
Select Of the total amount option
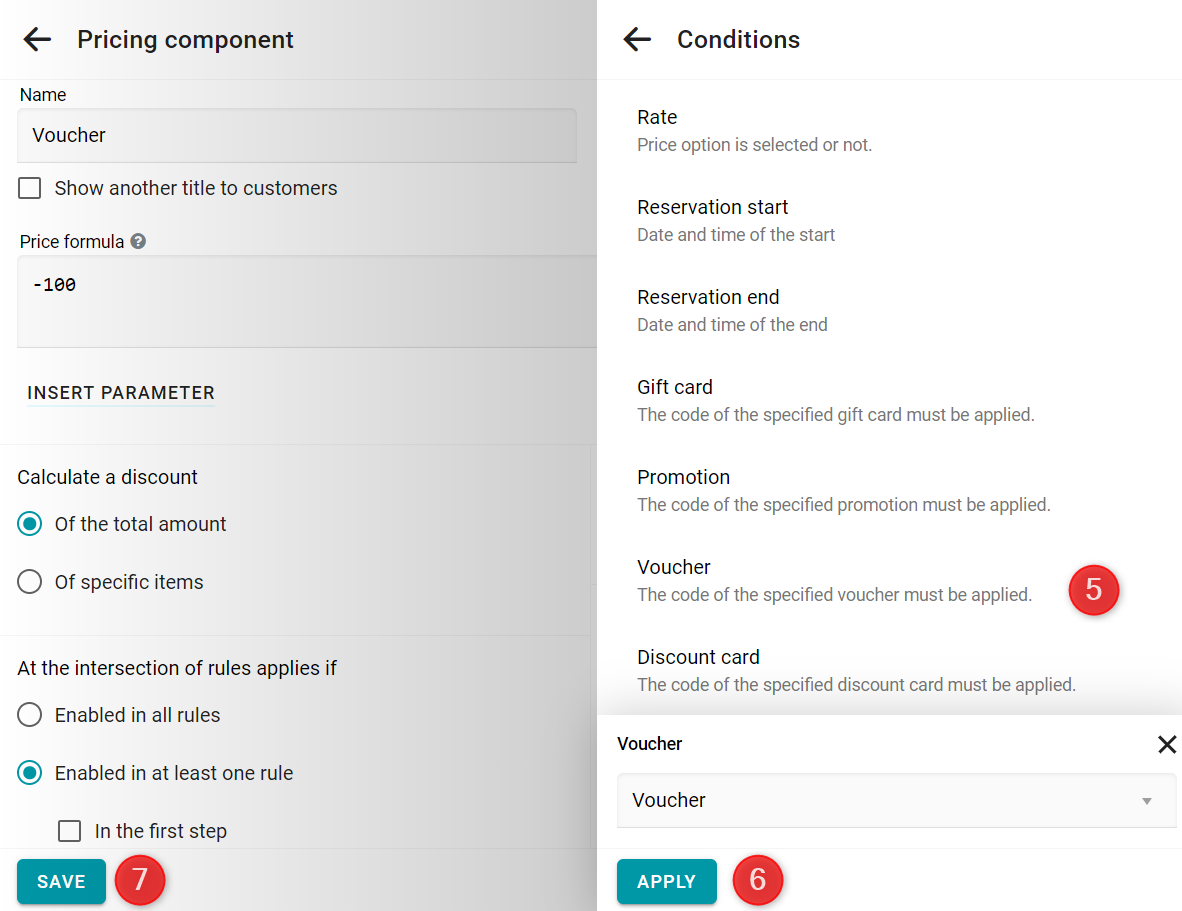[x=29, y=524]
